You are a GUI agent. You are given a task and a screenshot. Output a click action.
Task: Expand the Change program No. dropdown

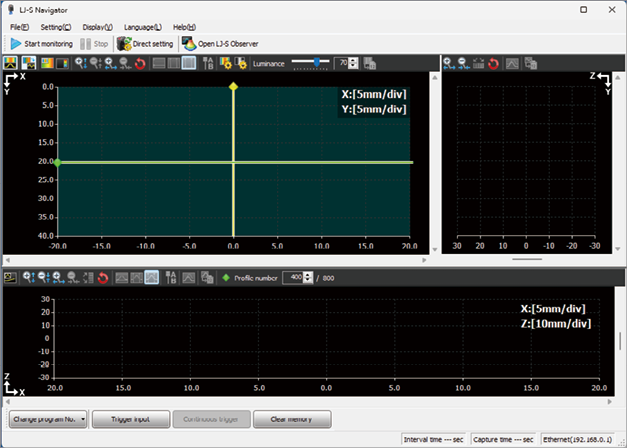[x=83, y=419]
